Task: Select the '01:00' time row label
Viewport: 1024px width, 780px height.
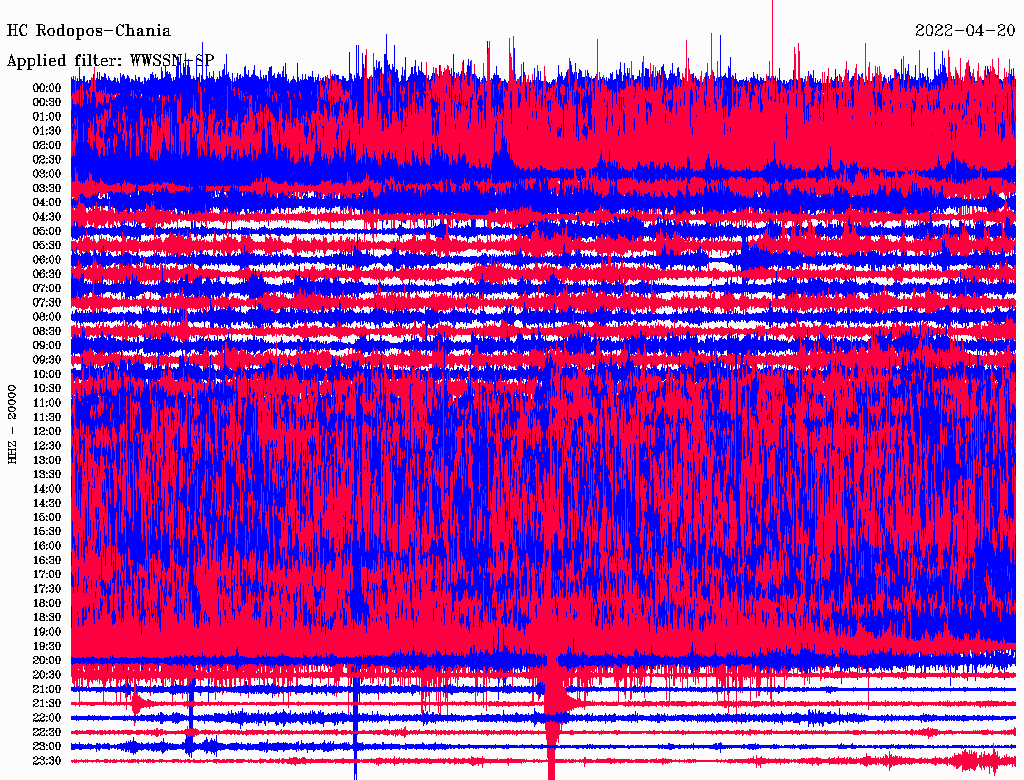Action: pyautogui.click(x=47, y=117)
